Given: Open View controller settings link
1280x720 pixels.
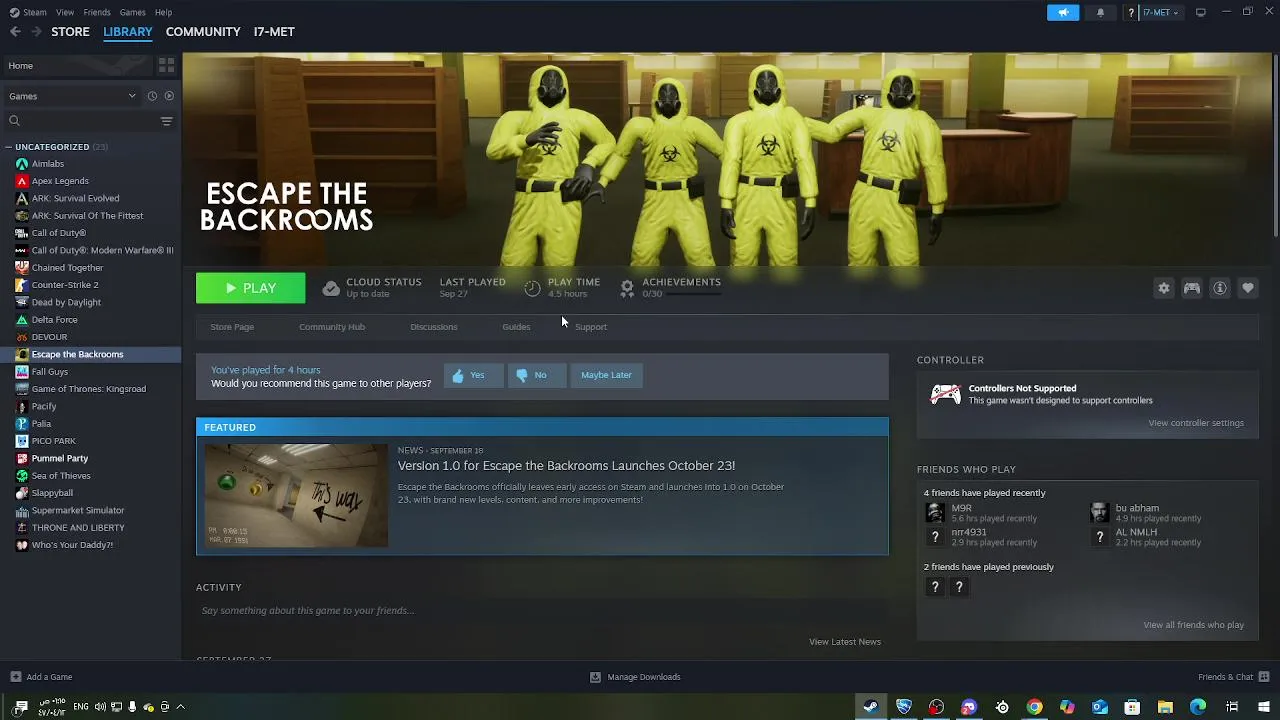Looking at the screenshot, I should (1196, 423).
